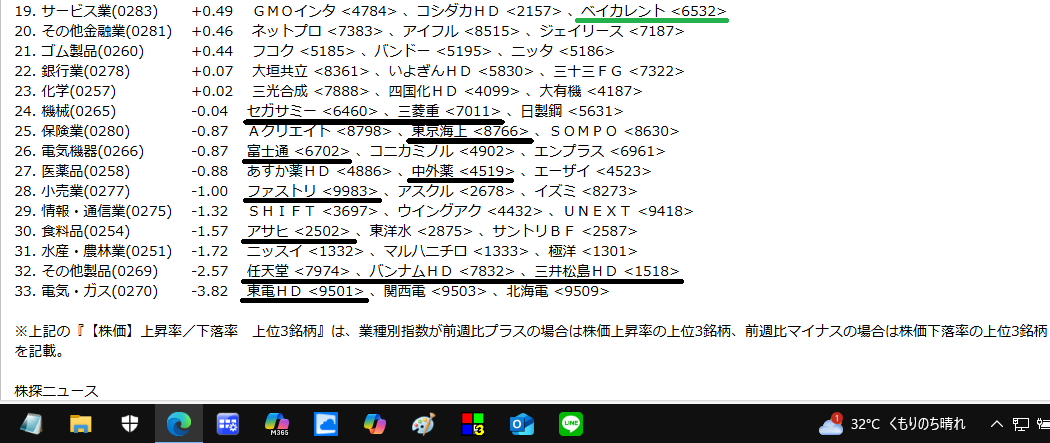Click 日製鋼 <5631> stock

point(573,111)
